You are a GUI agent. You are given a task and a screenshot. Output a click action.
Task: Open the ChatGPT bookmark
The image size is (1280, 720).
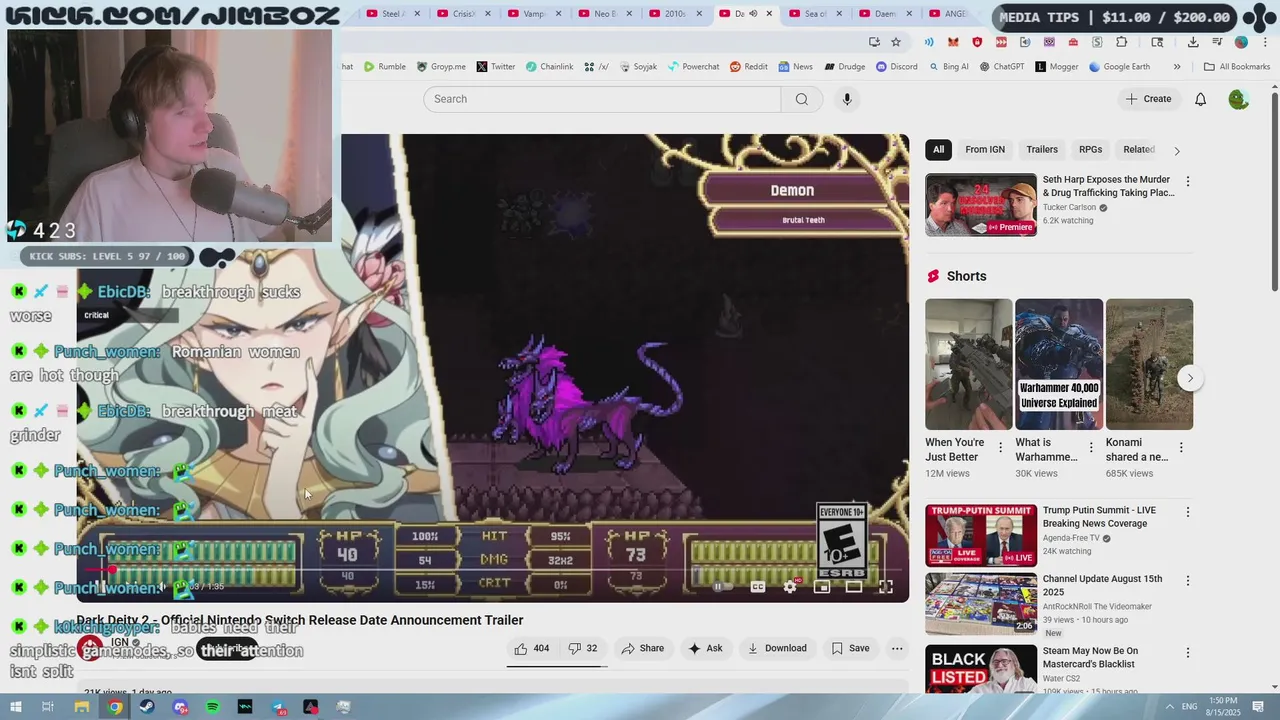[x=1001, y=67]
